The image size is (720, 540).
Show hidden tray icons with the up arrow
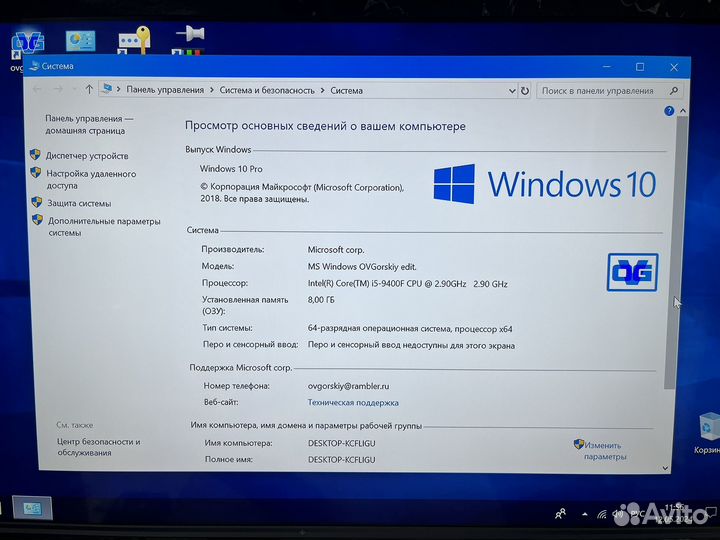585,514
